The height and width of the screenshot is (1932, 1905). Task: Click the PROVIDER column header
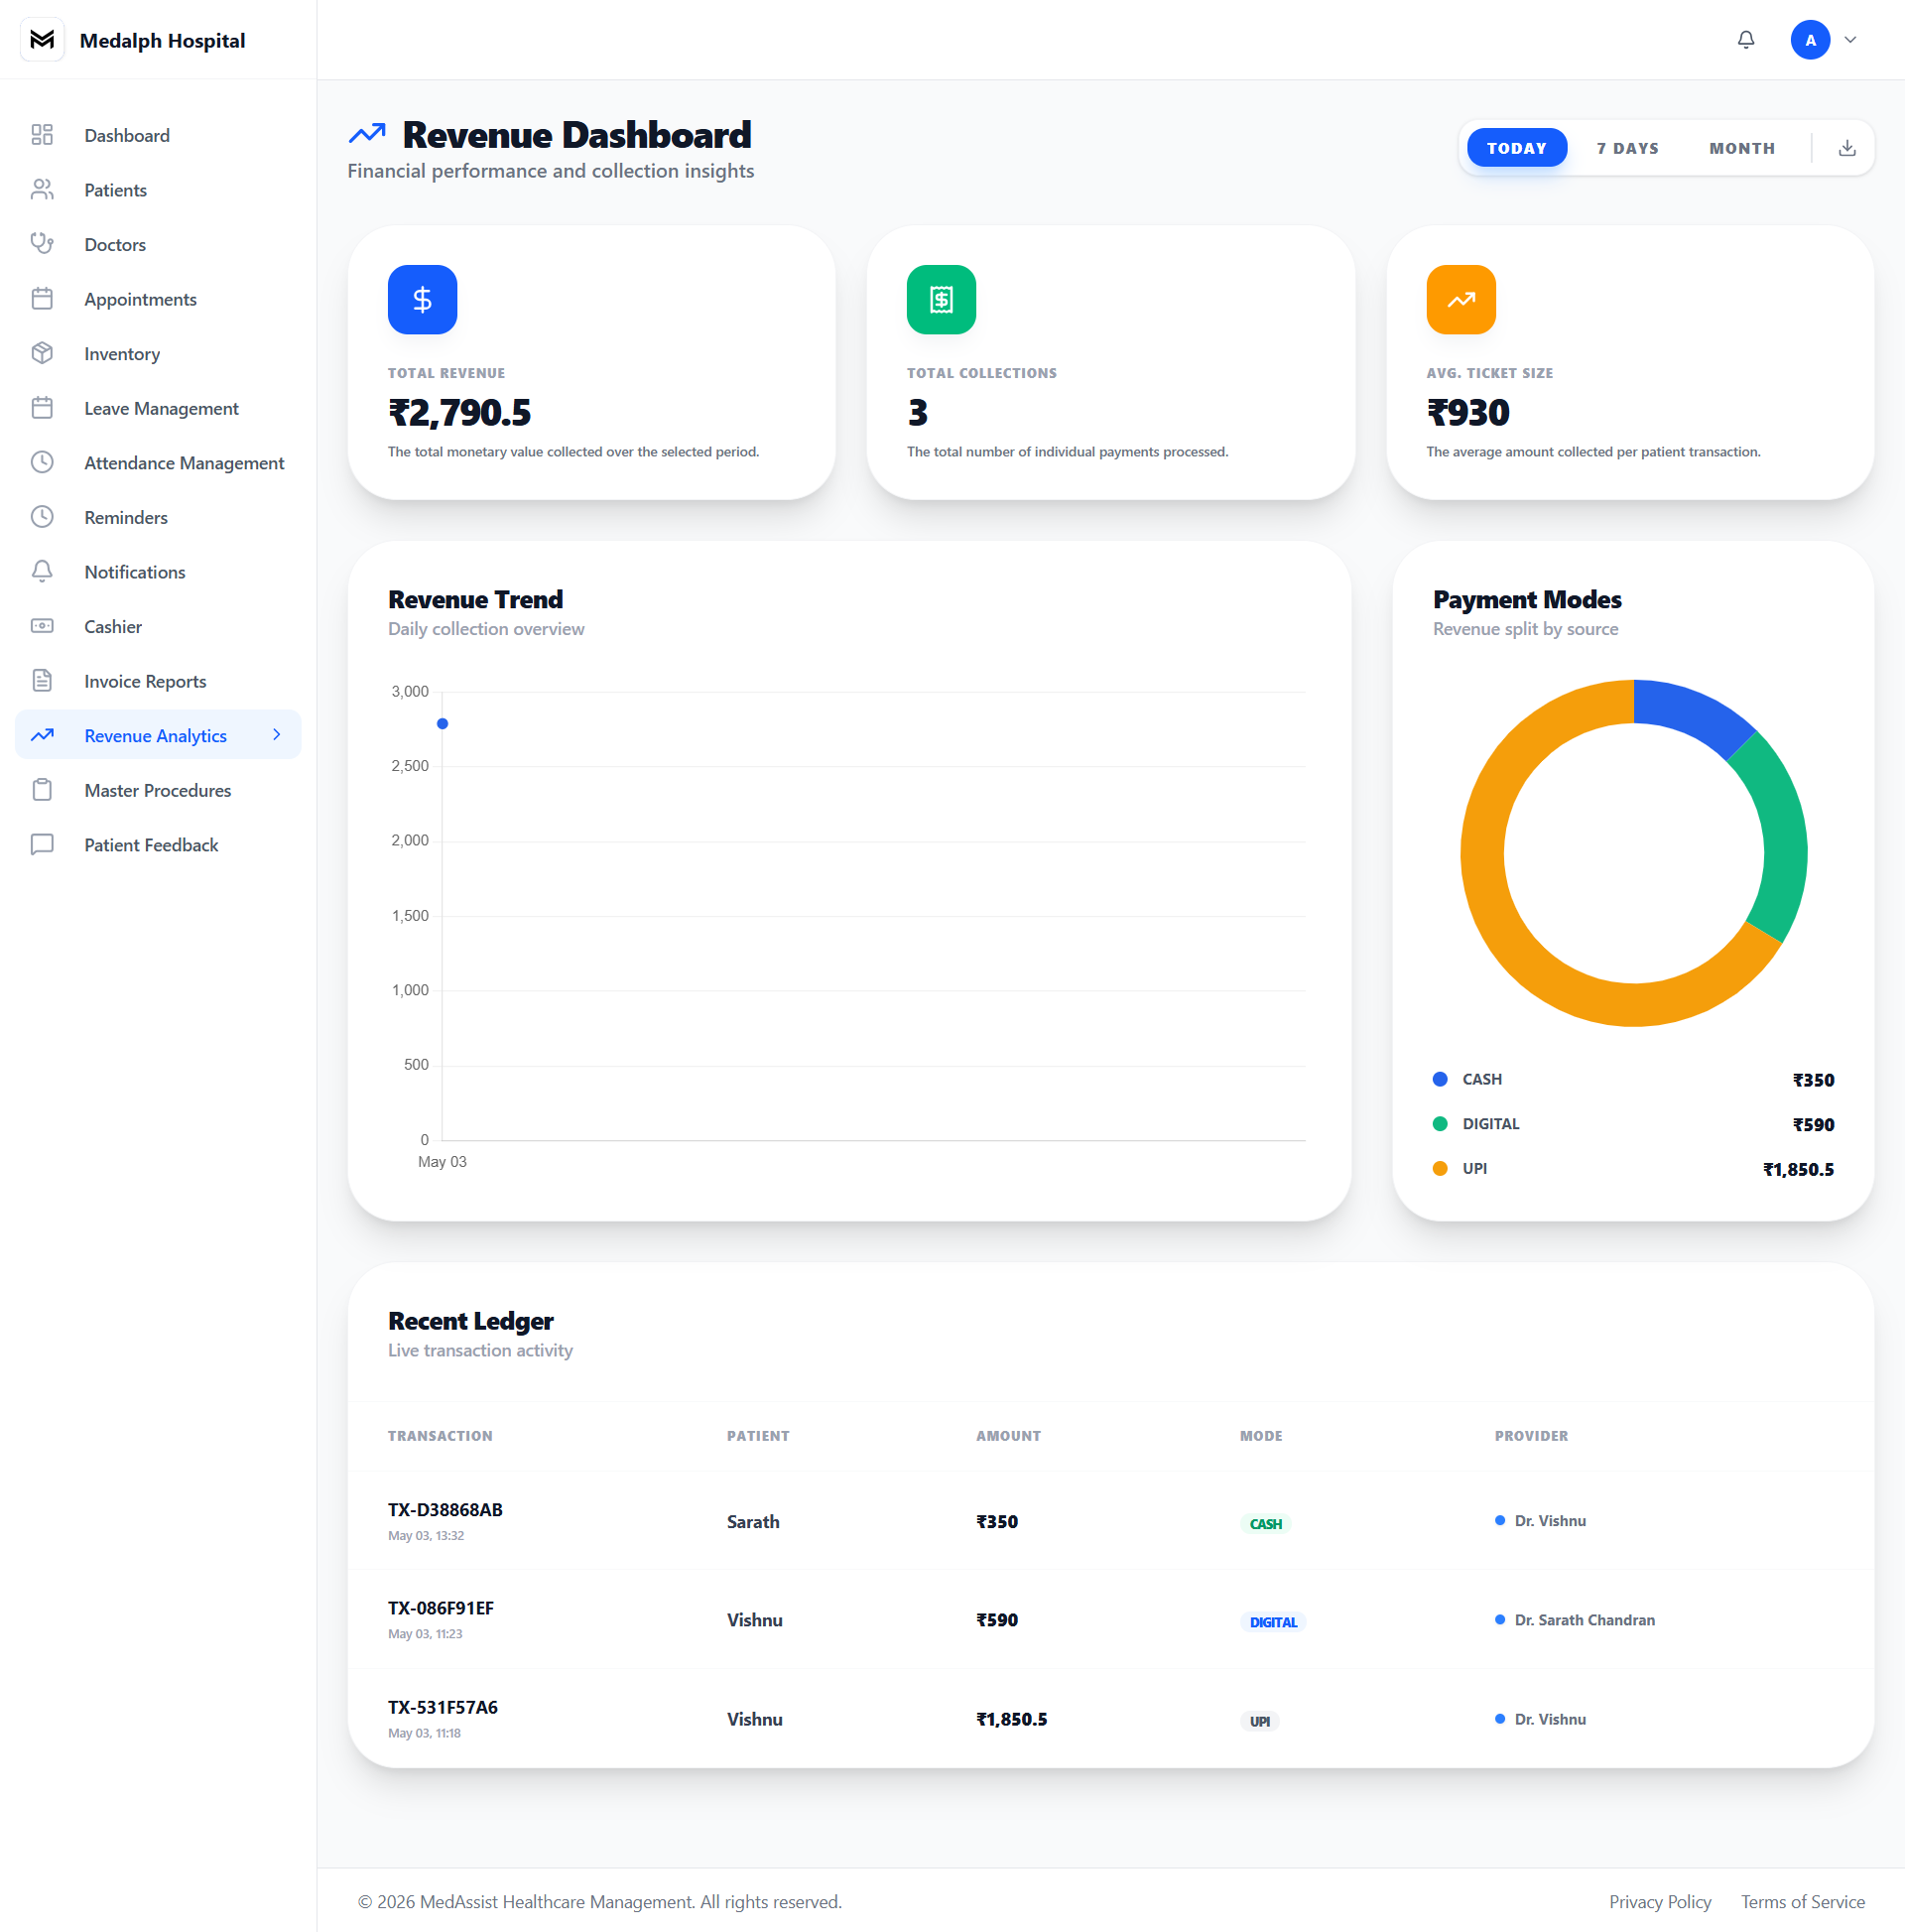coord(1531,1436)
